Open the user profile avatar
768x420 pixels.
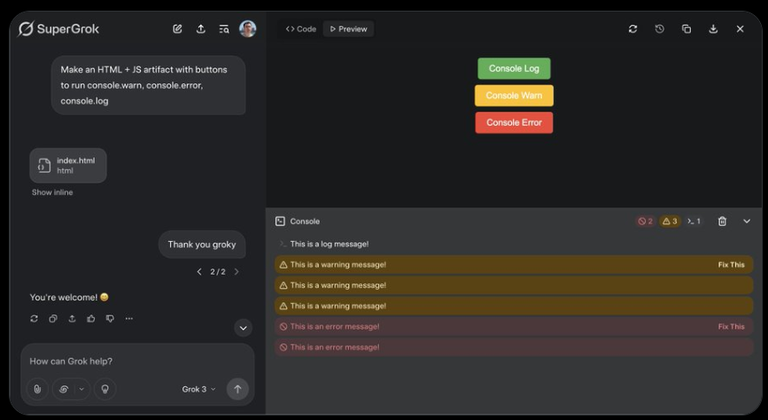pyautogui.click(x=248, y=29)
